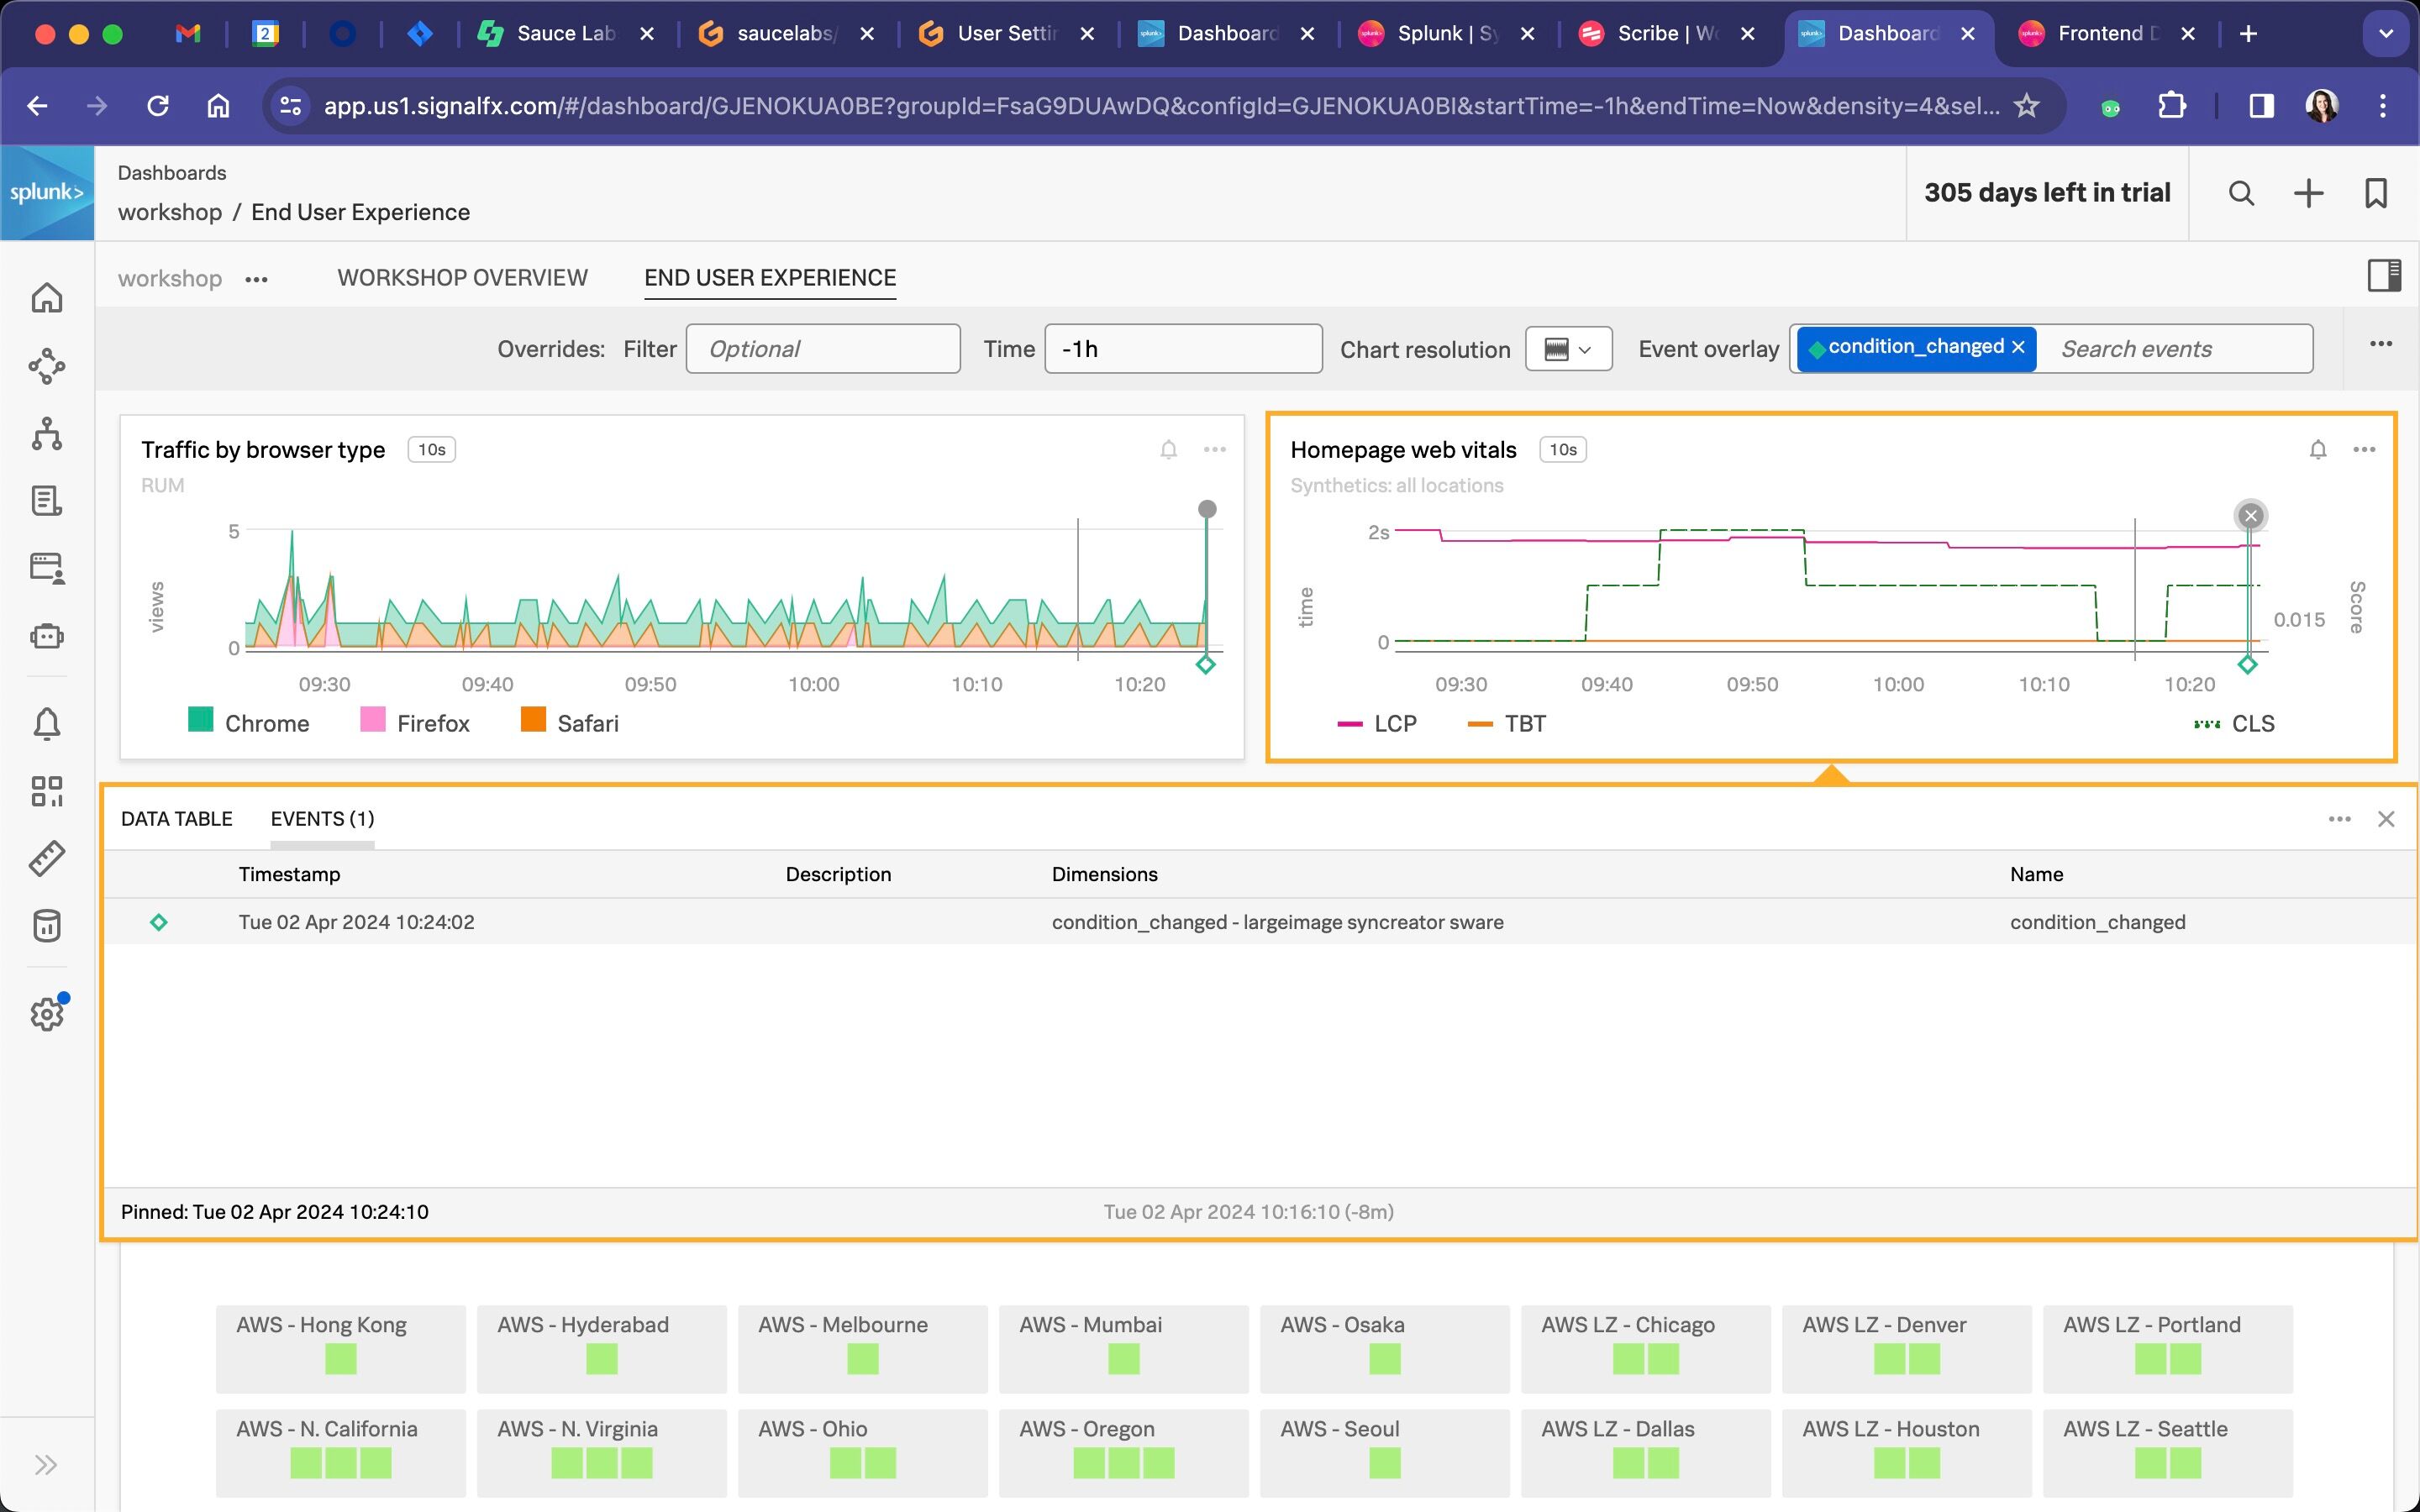Click event diamond marker on web vitals chart
This screenshot has width=2420, height=1512.
click(2248, 665)
